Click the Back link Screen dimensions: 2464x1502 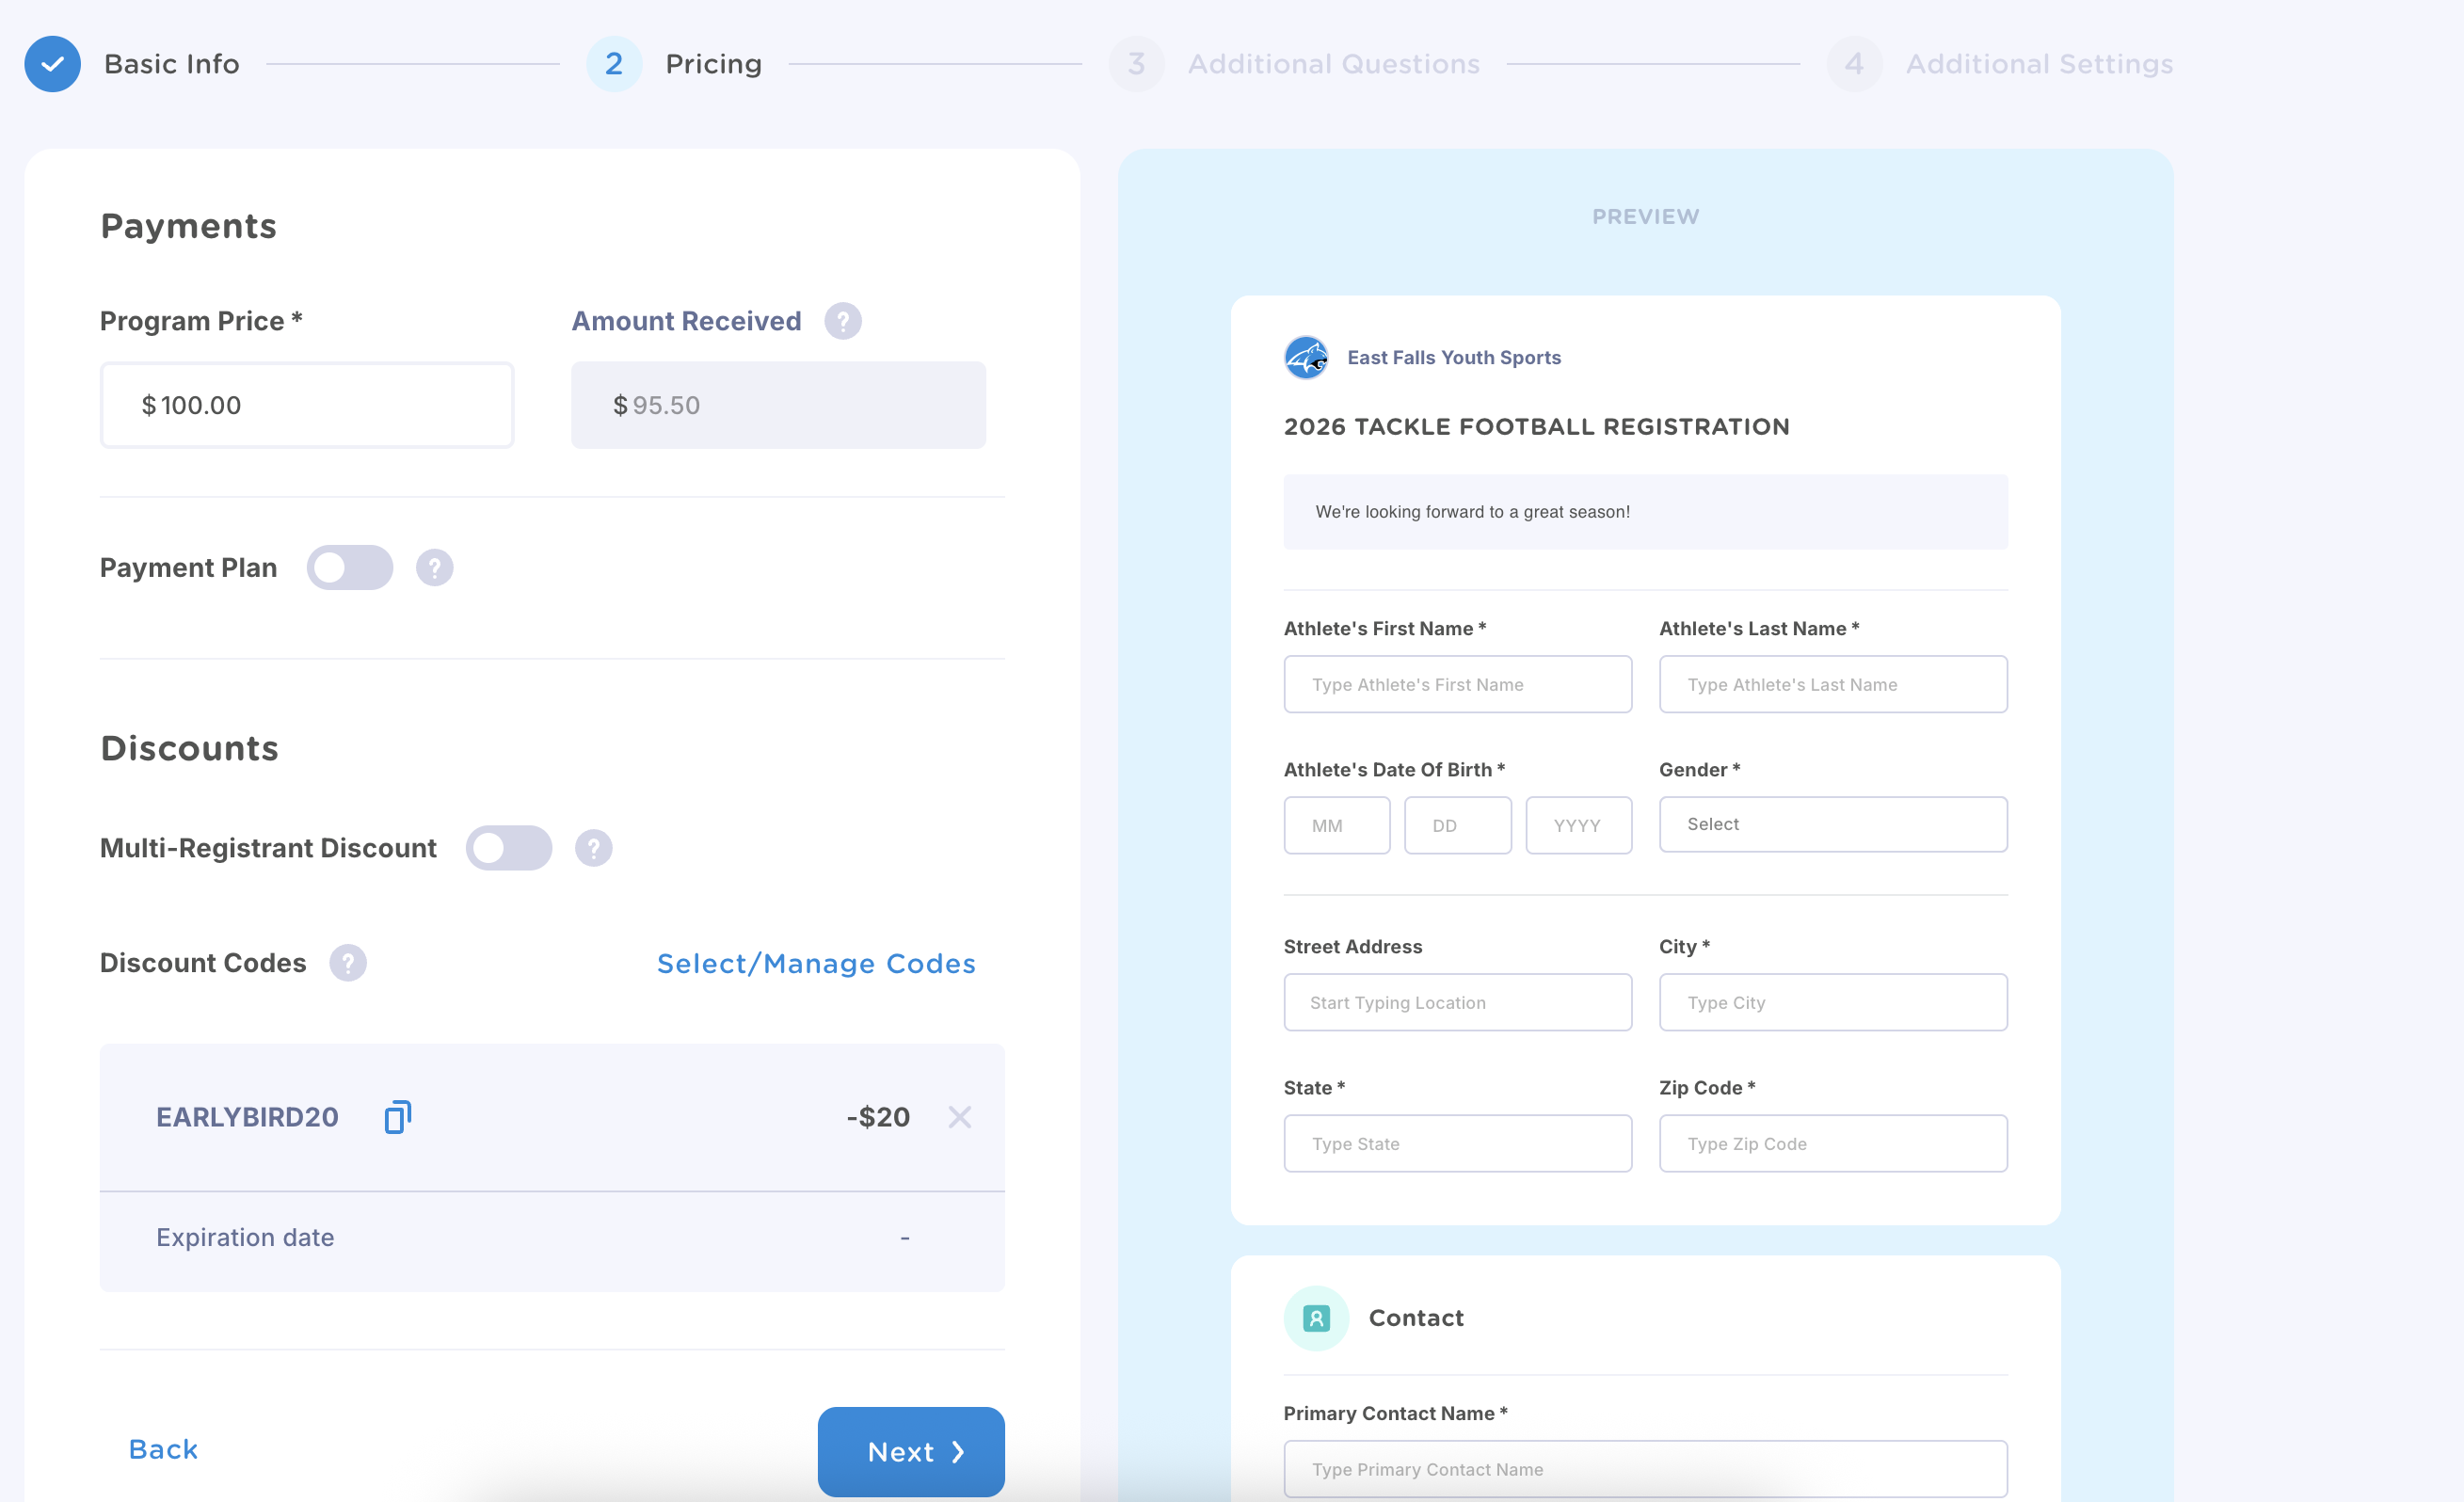[x=163, y=1449]
